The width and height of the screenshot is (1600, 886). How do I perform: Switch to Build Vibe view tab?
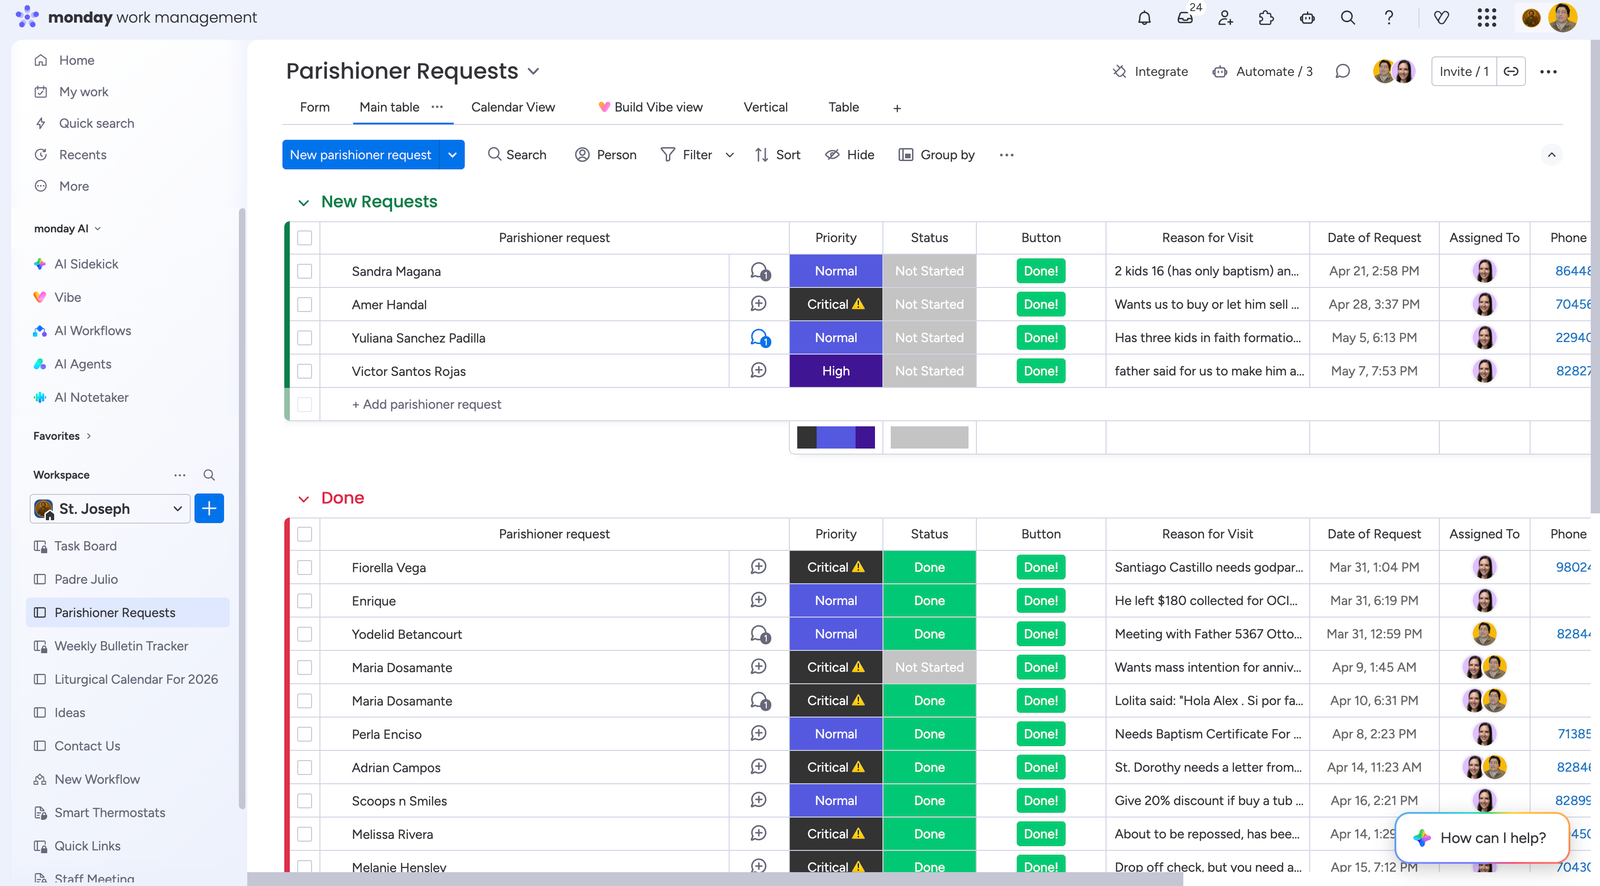[x=650, y=107]
